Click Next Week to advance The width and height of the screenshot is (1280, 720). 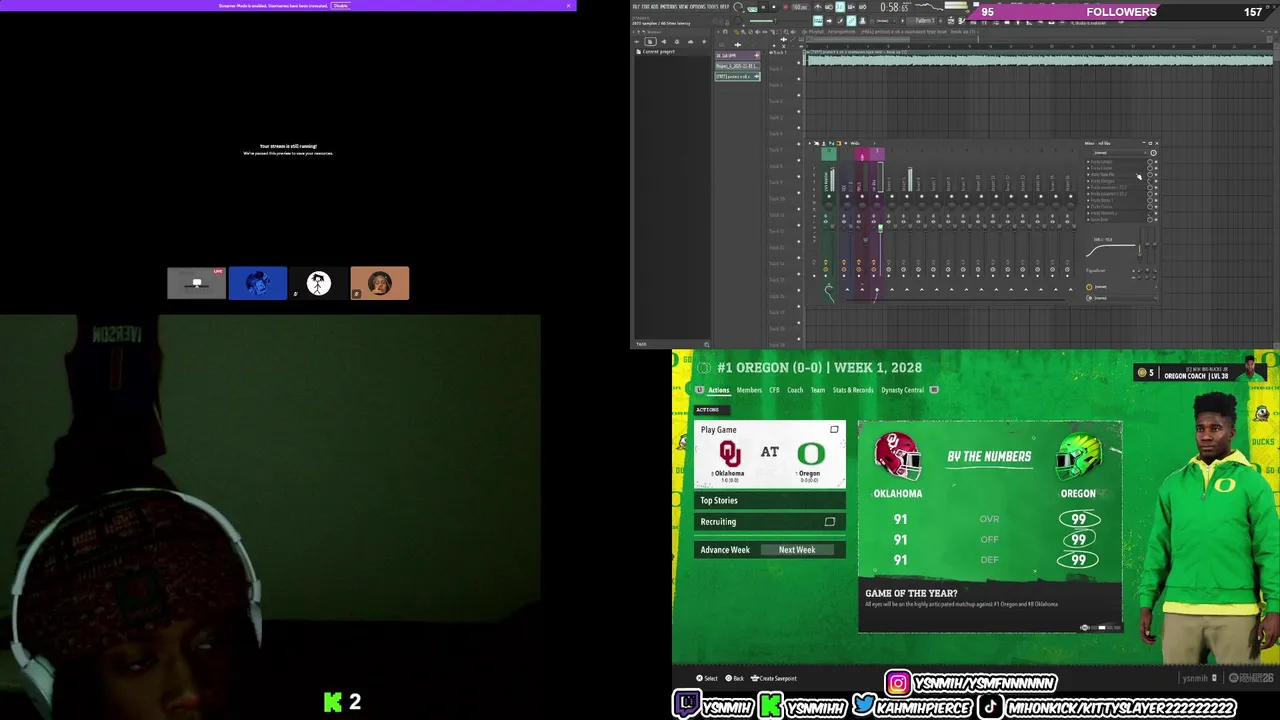coord(797,550)
